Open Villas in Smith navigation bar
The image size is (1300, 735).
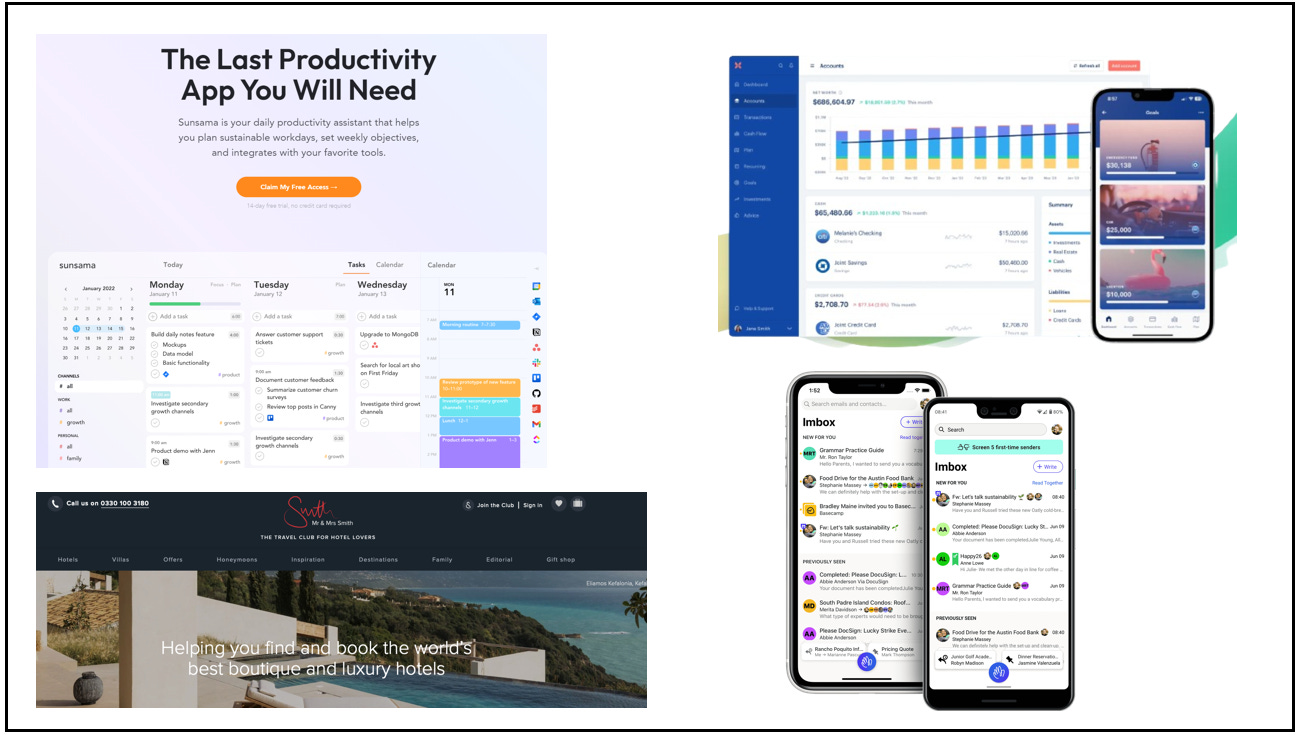[121, 560]
